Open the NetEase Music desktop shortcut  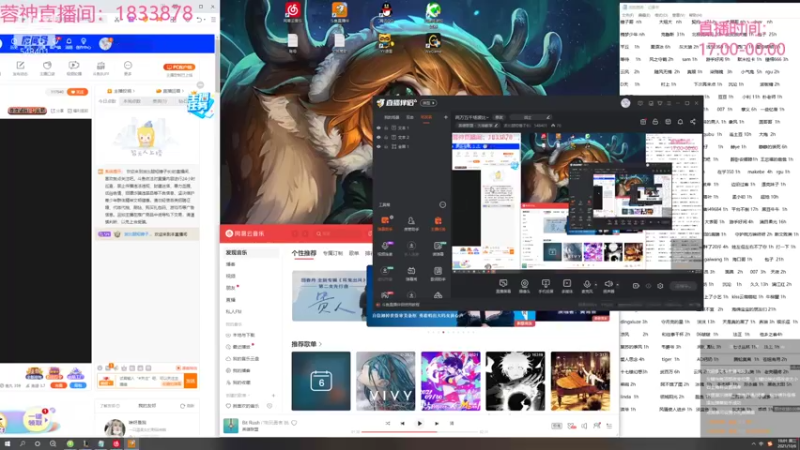[x=293, y=11]
